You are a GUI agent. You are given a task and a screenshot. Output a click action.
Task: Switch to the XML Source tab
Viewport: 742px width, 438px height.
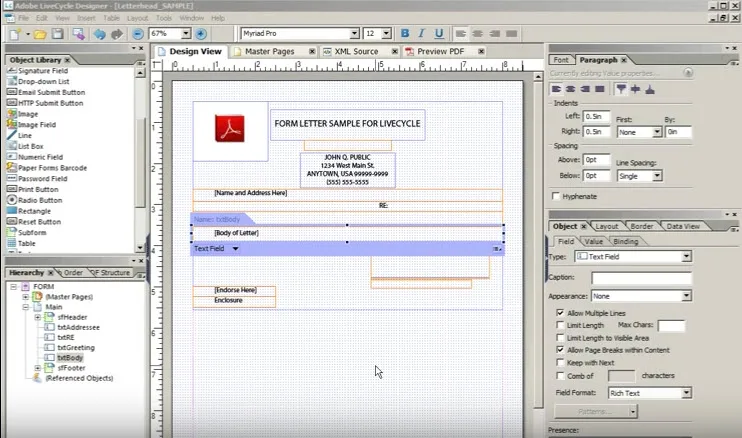tap(356, 51)
